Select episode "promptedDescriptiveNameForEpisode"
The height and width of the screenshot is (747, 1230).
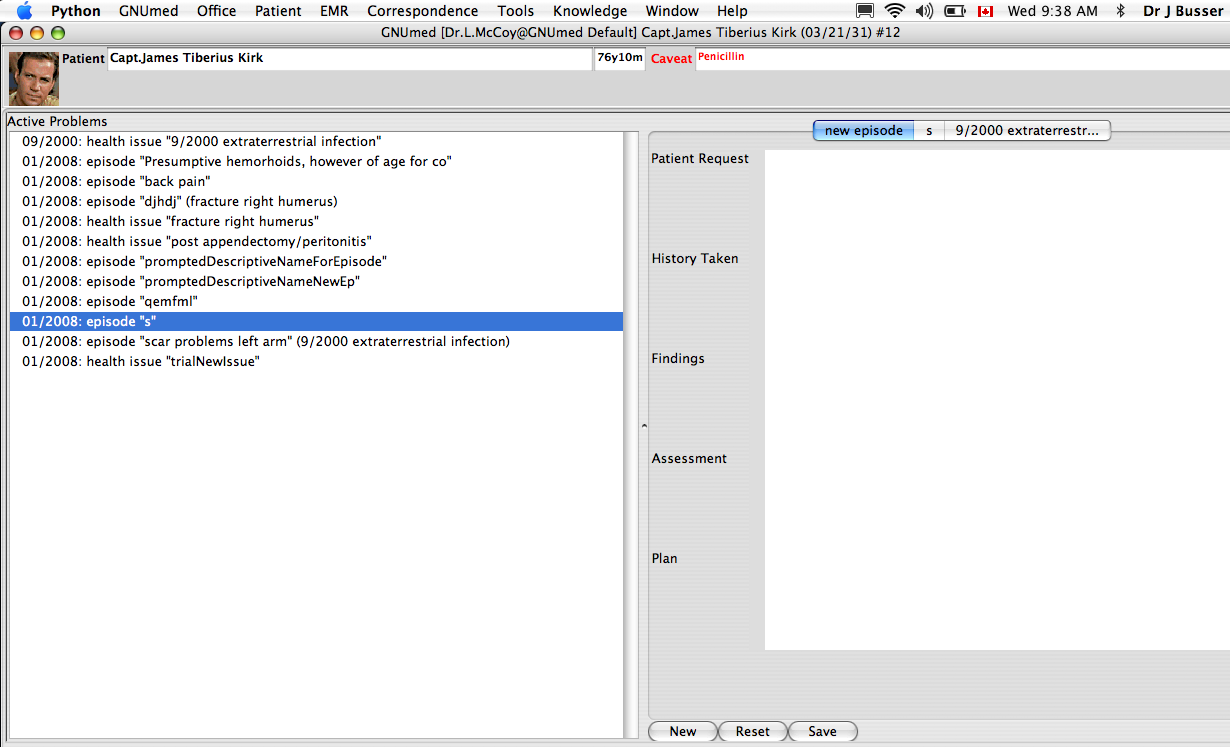pyautogui.click(x=316, y=262)
